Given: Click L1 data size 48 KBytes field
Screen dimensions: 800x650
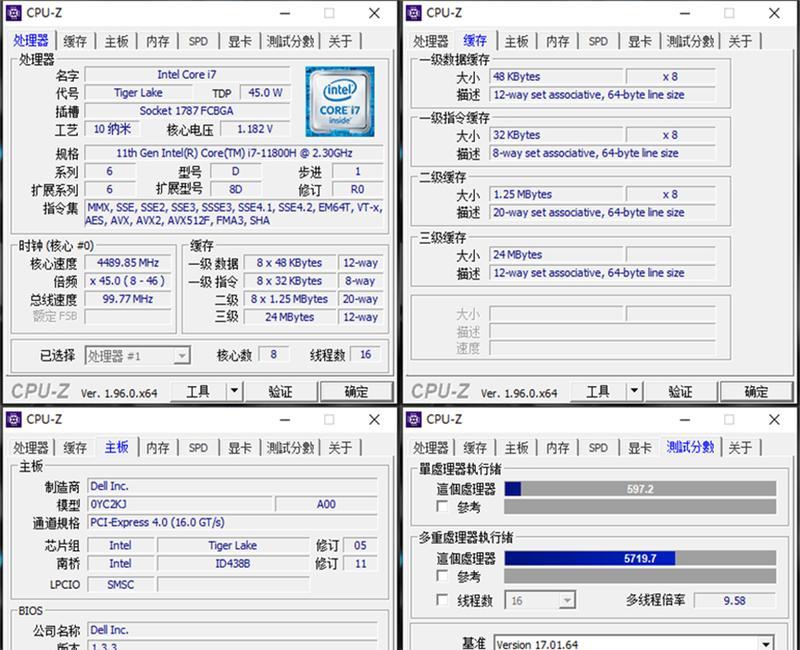Looking at the screenshot, I should [x=556, y=77].
